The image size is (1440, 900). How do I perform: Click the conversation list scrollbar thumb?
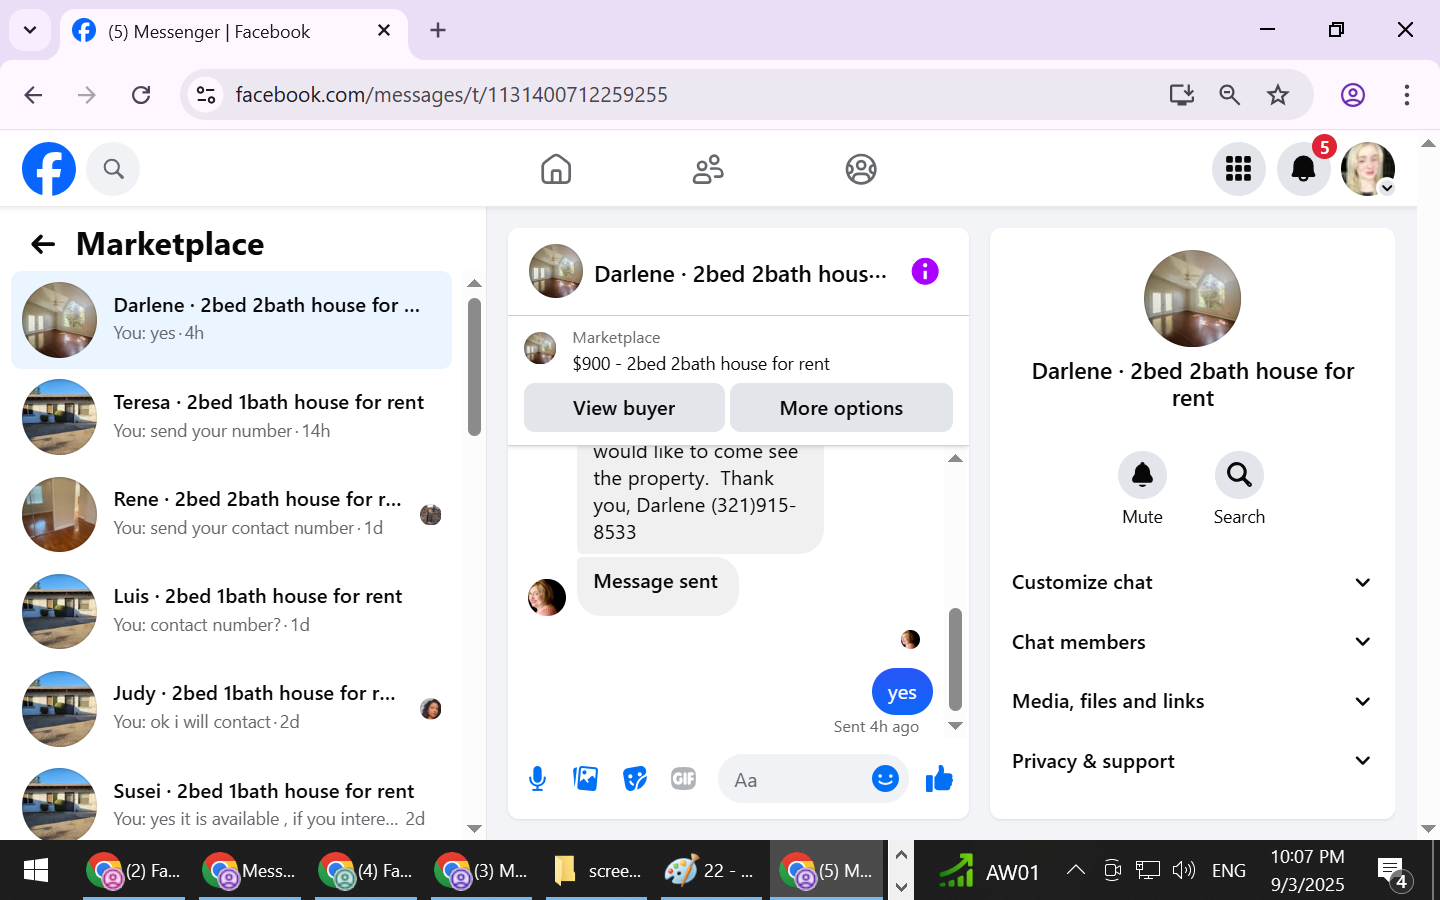[x=474, y=366]
